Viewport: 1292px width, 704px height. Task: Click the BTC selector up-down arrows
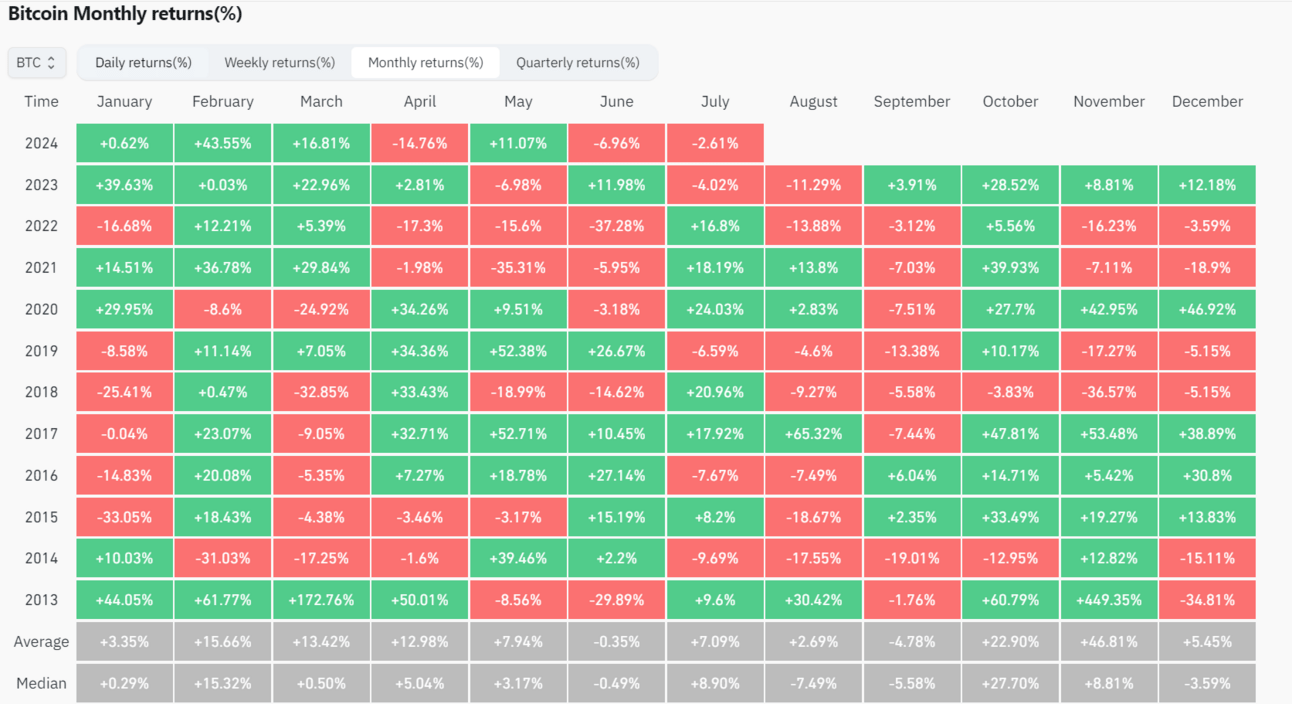[52, 62]
